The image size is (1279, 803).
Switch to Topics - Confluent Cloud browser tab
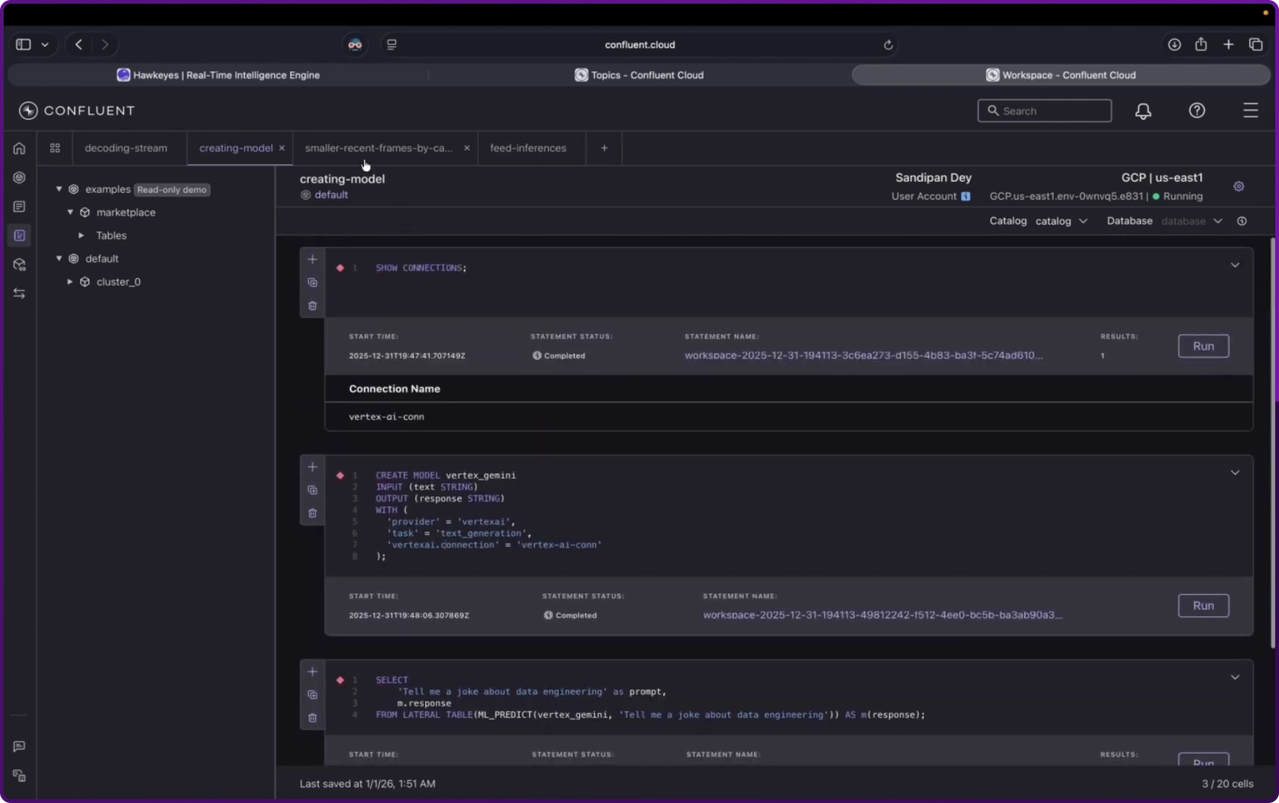639,75
